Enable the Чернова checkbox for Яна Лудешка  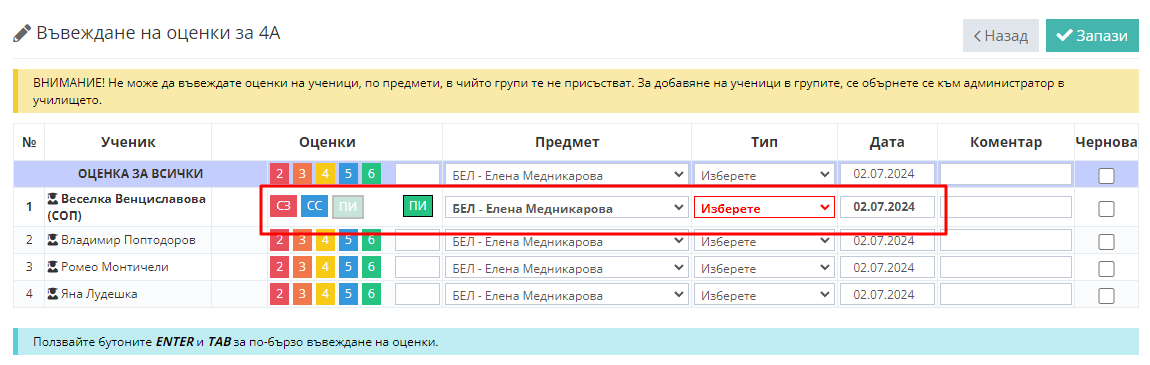pos(1106,295)
